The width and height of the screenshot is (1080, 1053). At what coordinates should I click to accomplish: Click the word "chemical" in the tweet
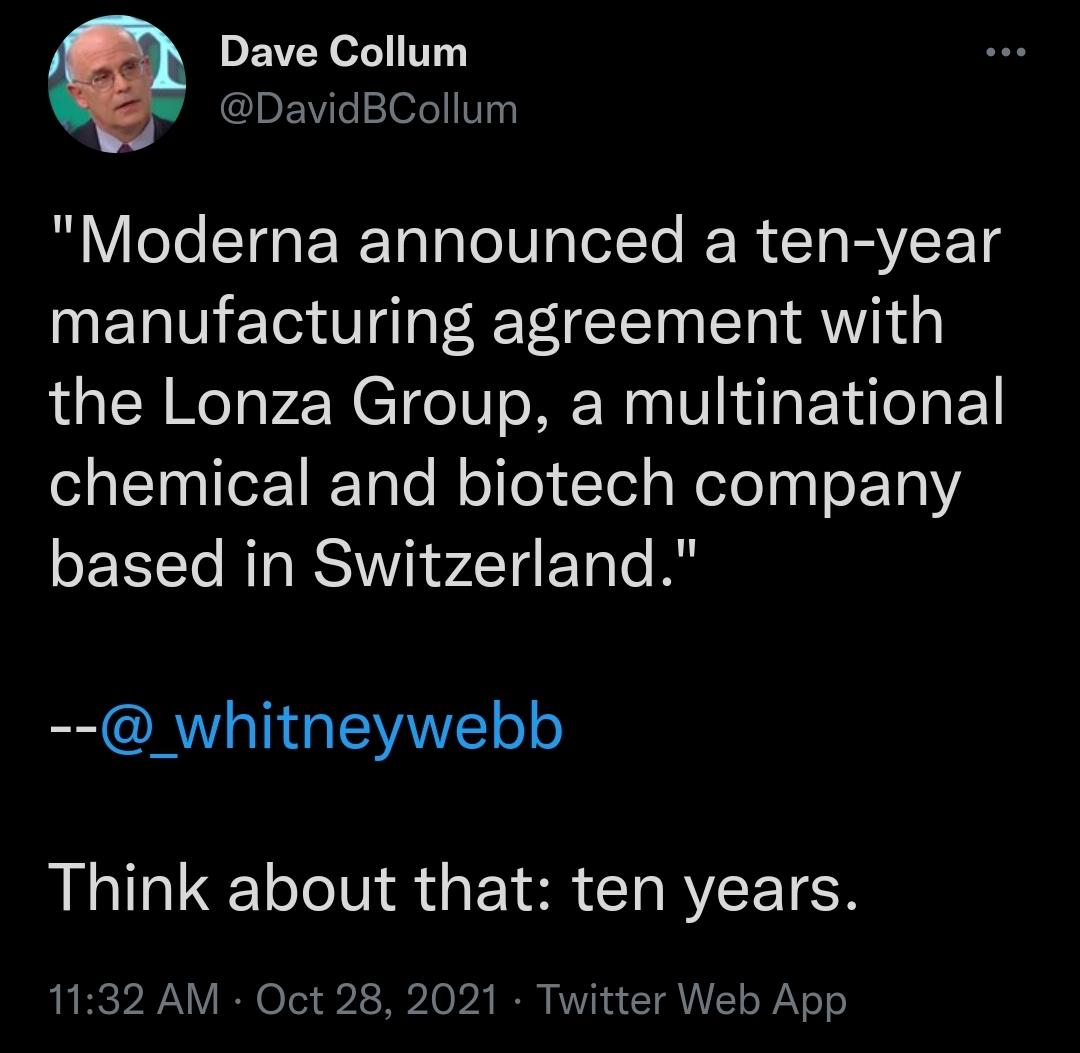179,482
